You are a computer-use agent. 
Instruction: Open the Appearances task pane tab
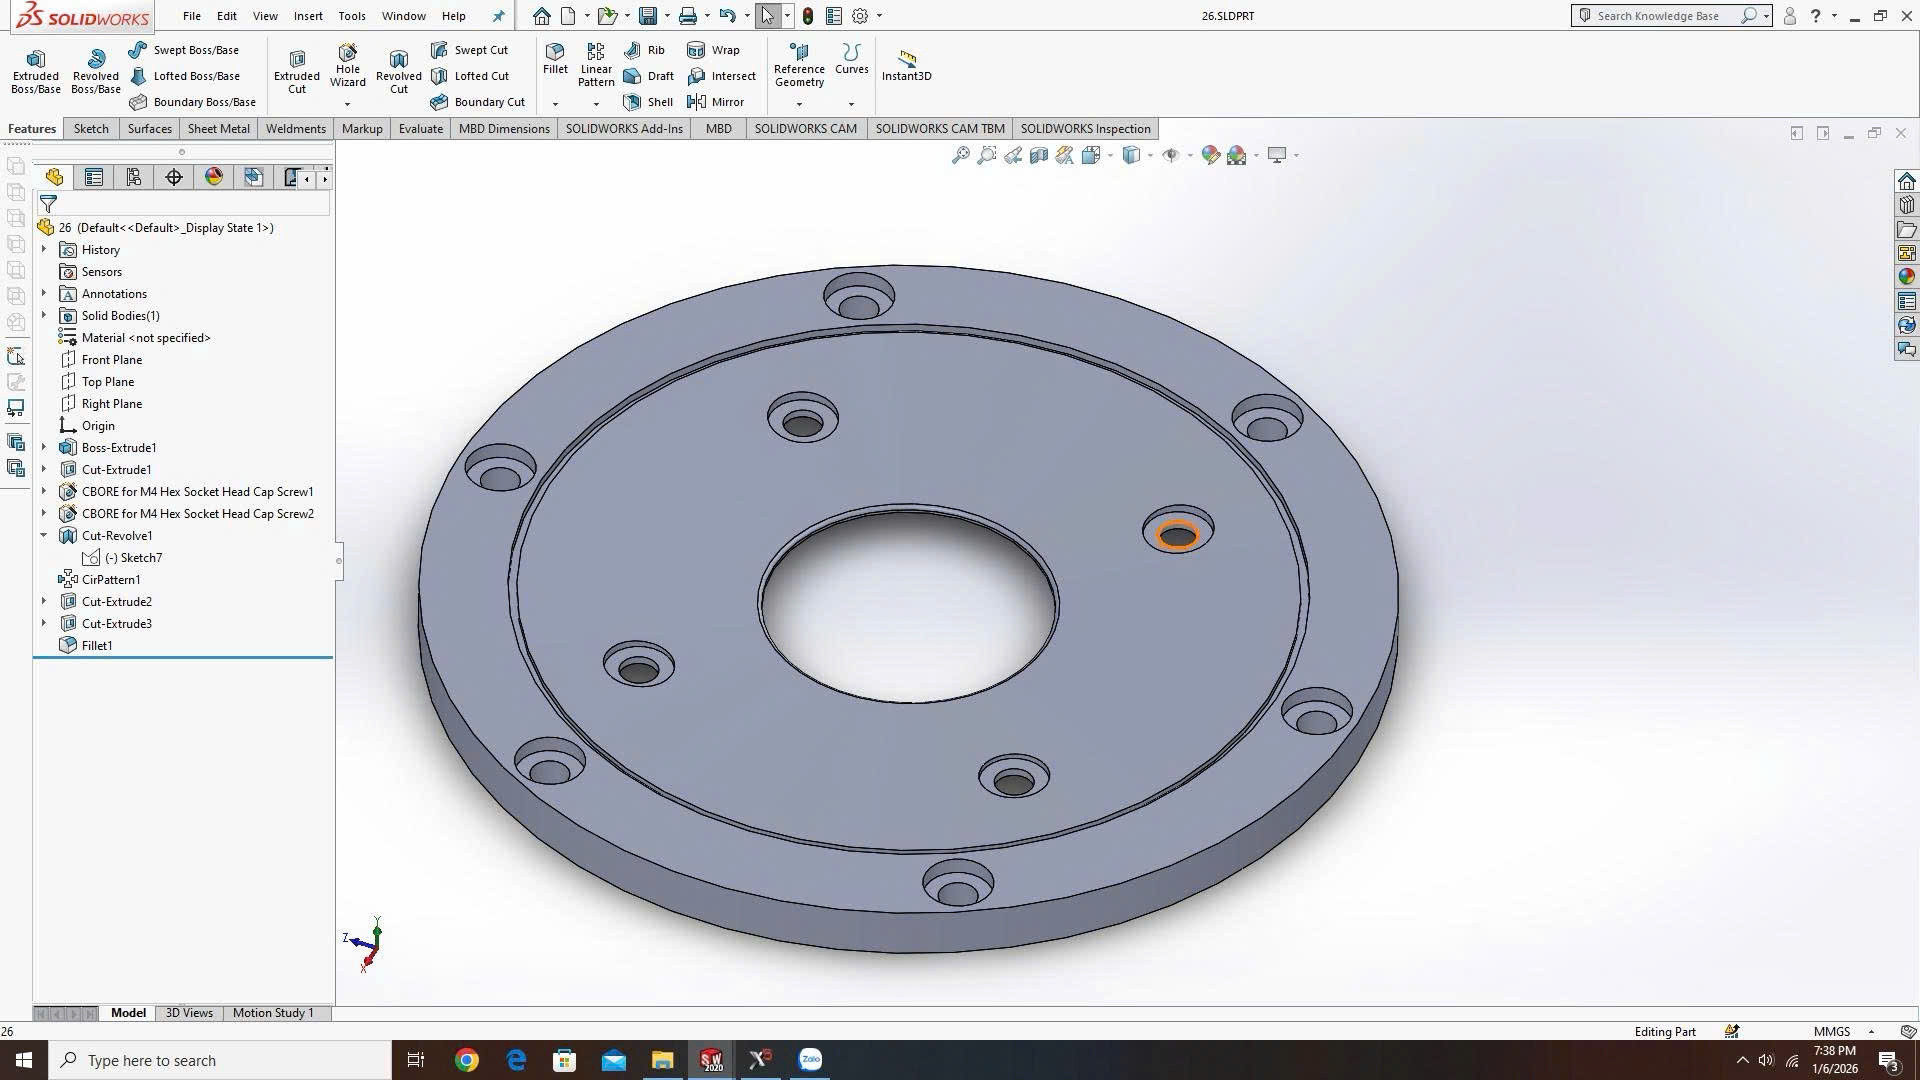[x=1906, y=277]
